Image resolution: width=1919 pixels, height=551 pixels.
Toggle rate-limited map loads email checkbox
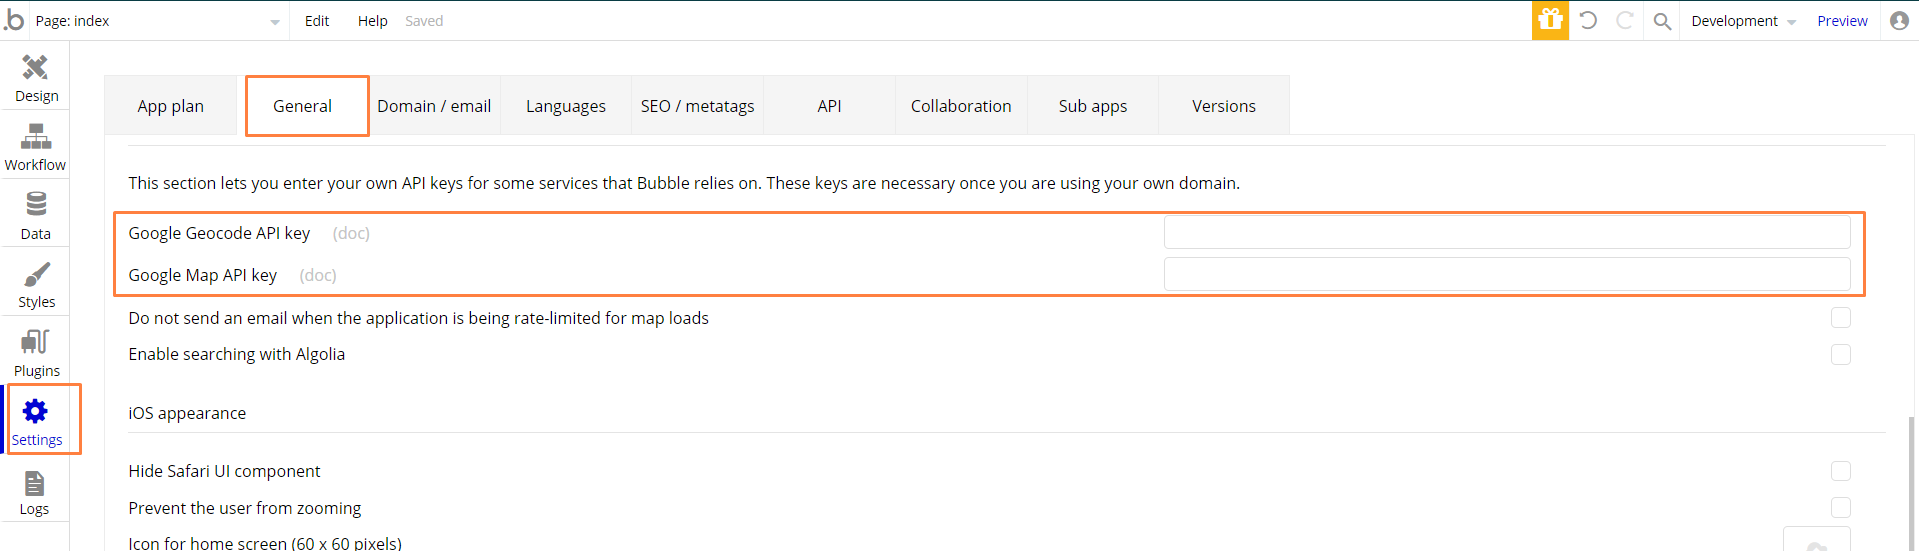1840,318
